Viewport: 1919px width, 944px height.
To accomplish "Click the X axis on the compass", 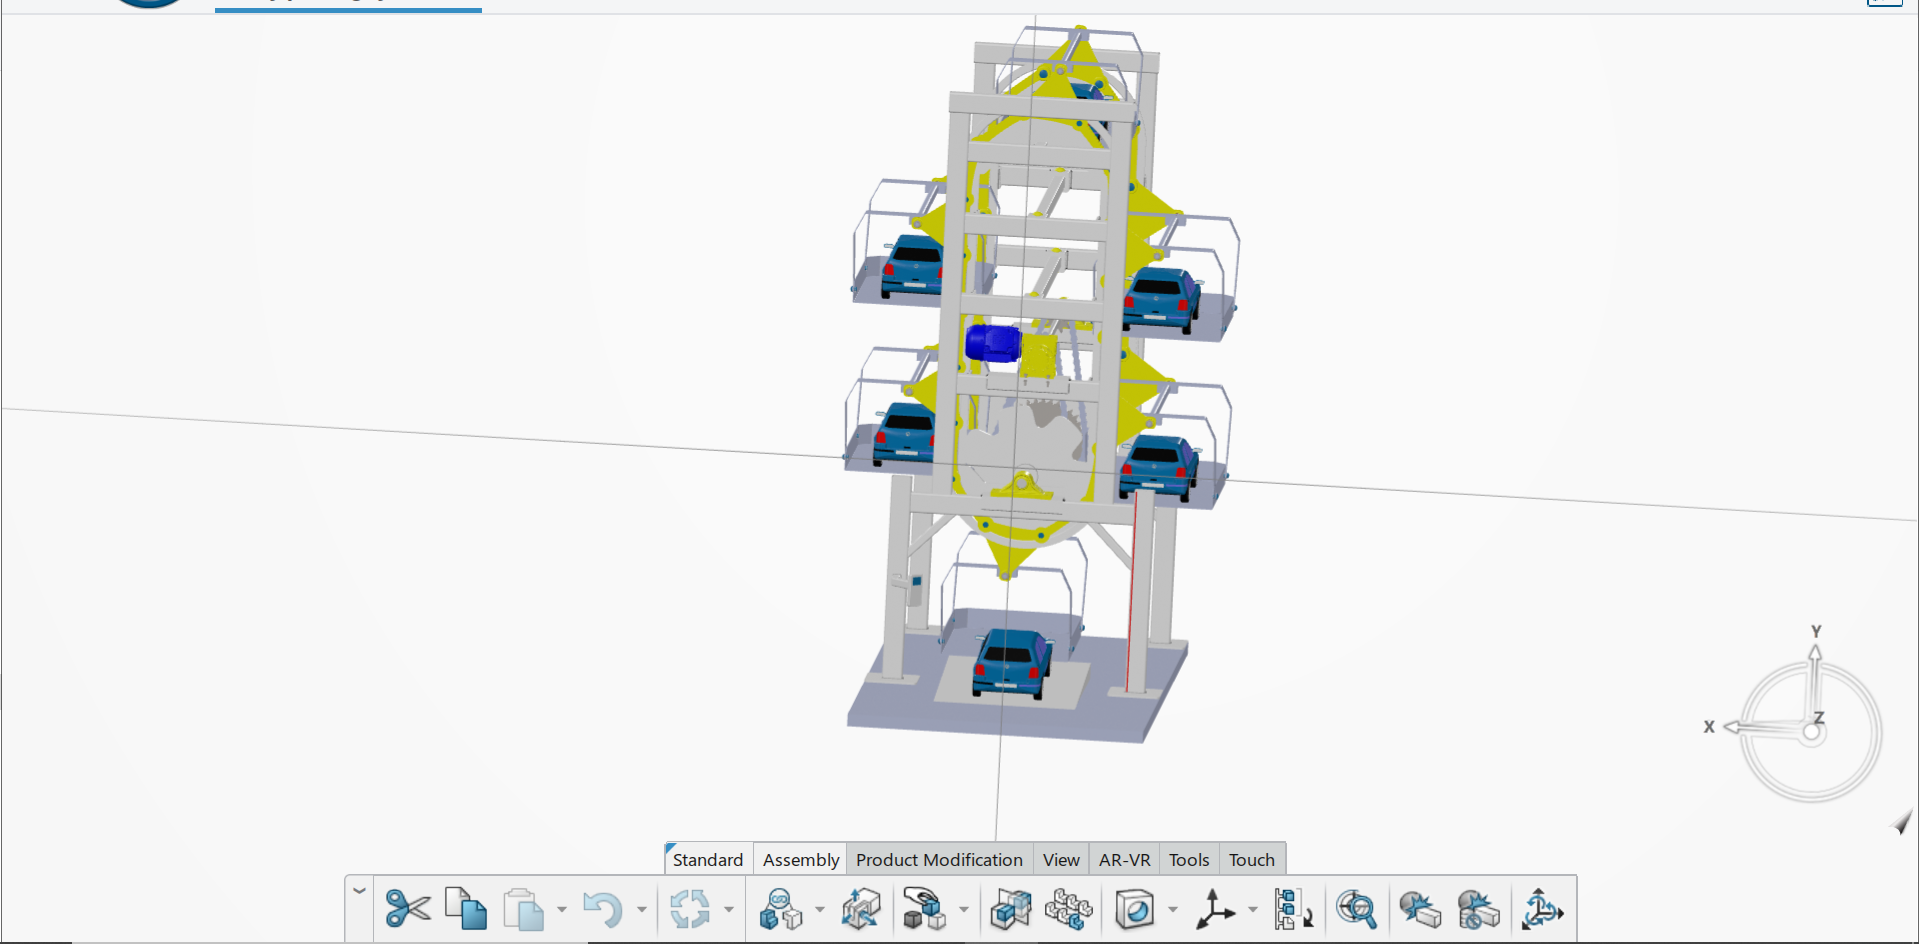I will [x=1760, y=727].
